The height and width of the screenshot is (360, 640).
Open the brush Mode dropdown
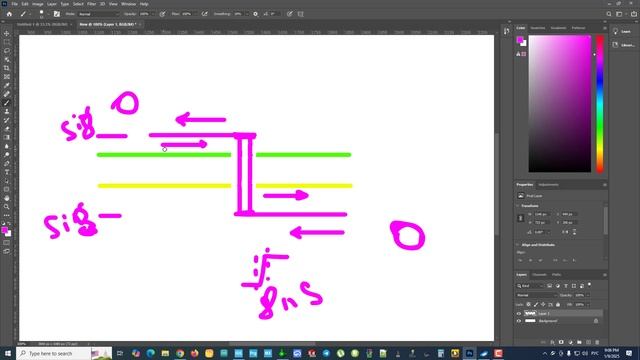point(98,14)
